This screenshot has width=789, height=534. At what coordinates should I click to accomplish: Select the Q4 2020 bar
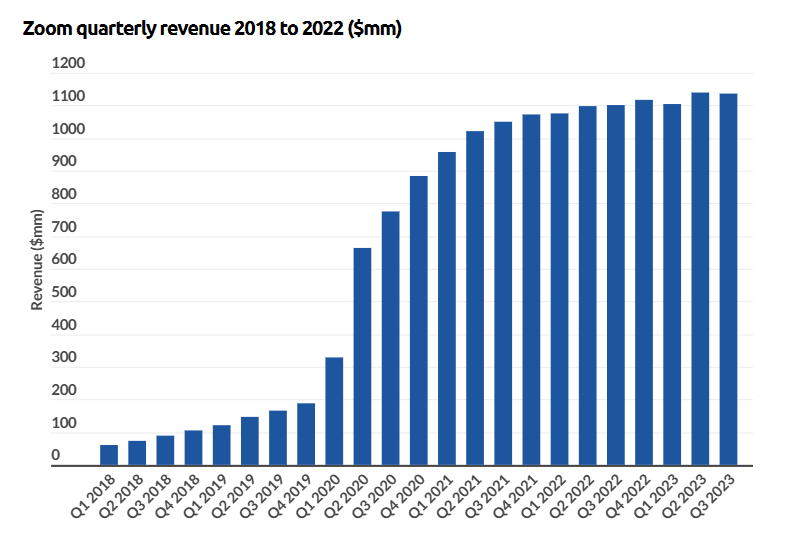[x=419, y=320]
